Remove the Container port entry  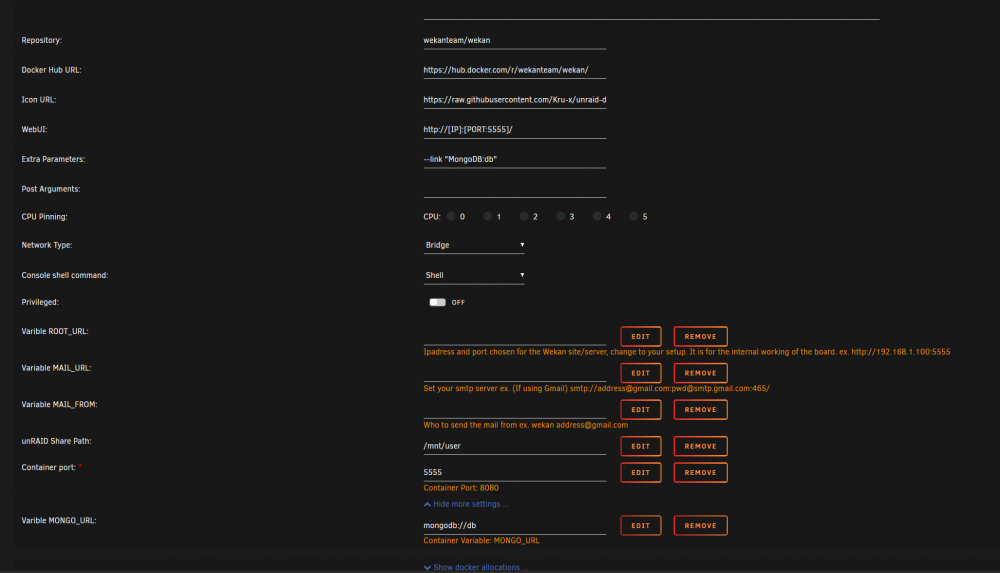coord(700,472)
